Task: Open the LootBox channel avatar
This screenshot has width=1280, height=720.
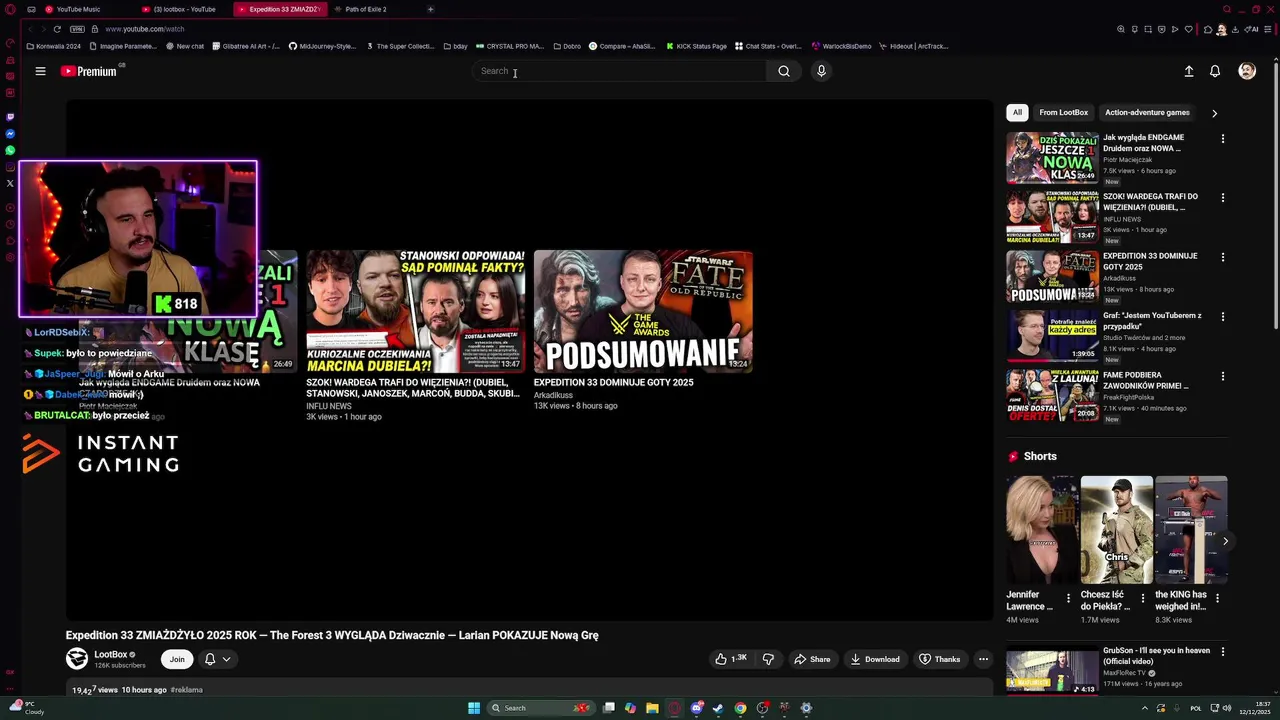Action: click(77, 659)
